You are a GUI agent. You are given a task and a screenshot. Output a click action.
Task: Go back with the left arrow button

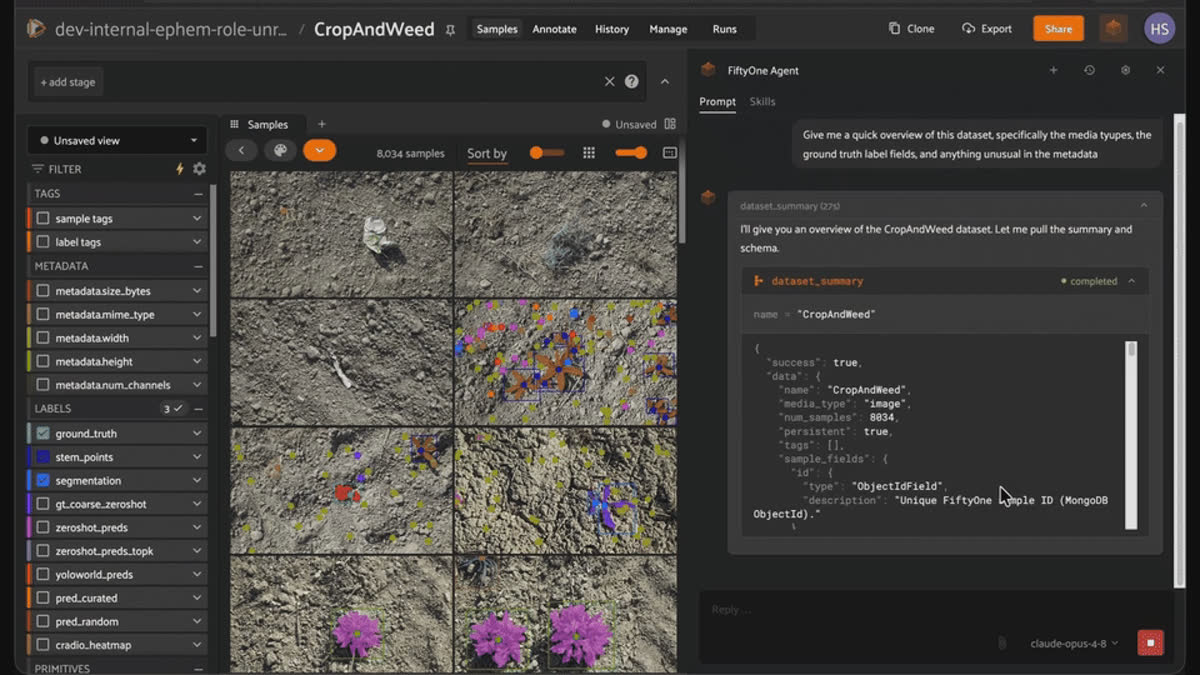pos(241,151)
